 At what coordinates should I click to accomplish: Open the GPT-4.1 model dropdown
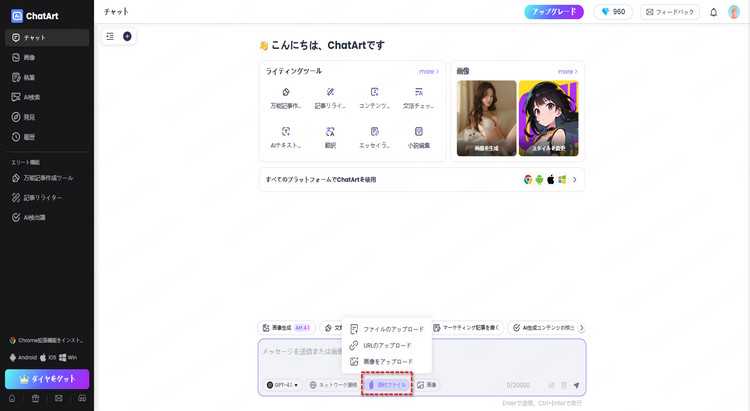coord(282,385)
